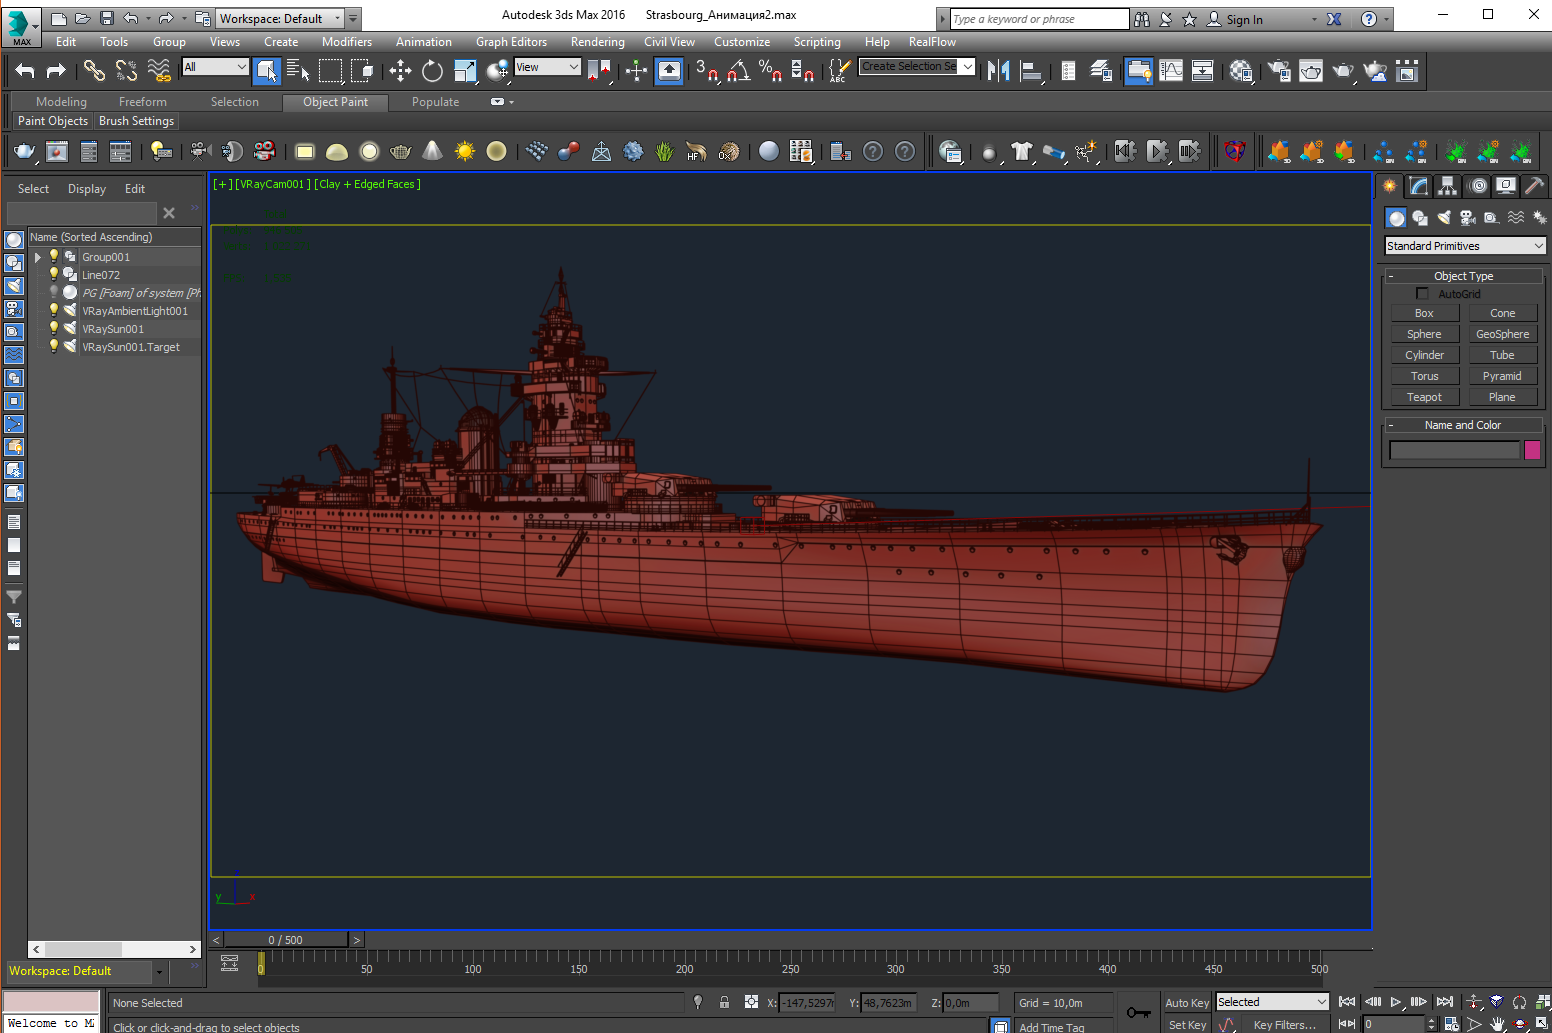Open the key filter Selected dropdown
This screenshot has height=1033, width=1552.
tap(1272, 1002)
